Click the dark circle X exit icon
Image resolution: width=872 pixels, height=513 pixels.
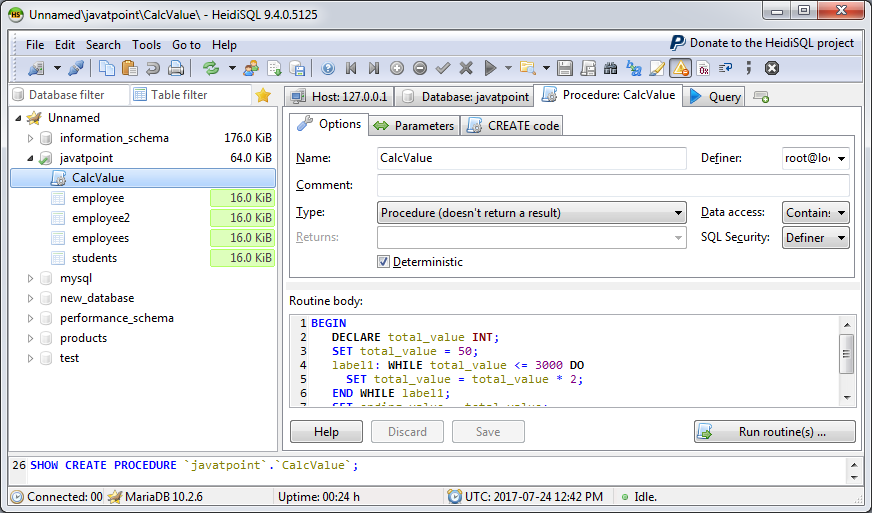coord(771,68)
